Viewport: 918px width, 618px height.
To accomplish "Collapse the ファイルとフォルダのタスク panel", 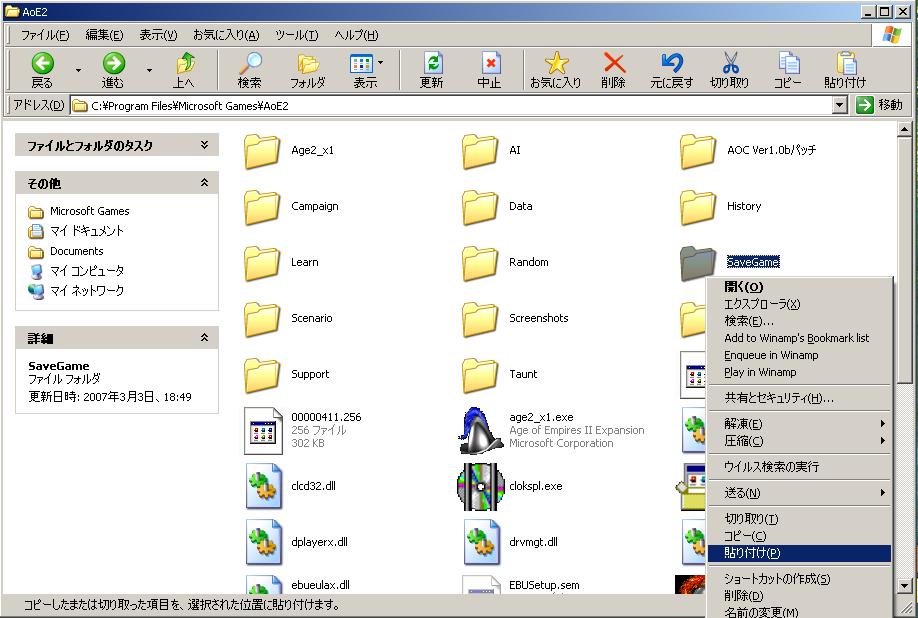I will coord(204,145).
